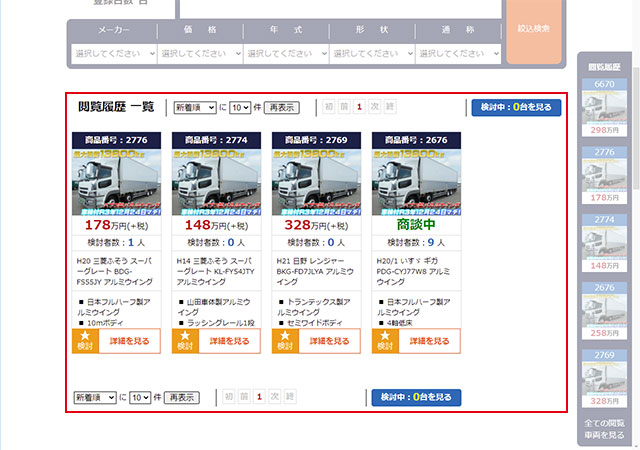
Task: Click the top blue 検討中:0台を見る button
Action: [x=516, y=108]
